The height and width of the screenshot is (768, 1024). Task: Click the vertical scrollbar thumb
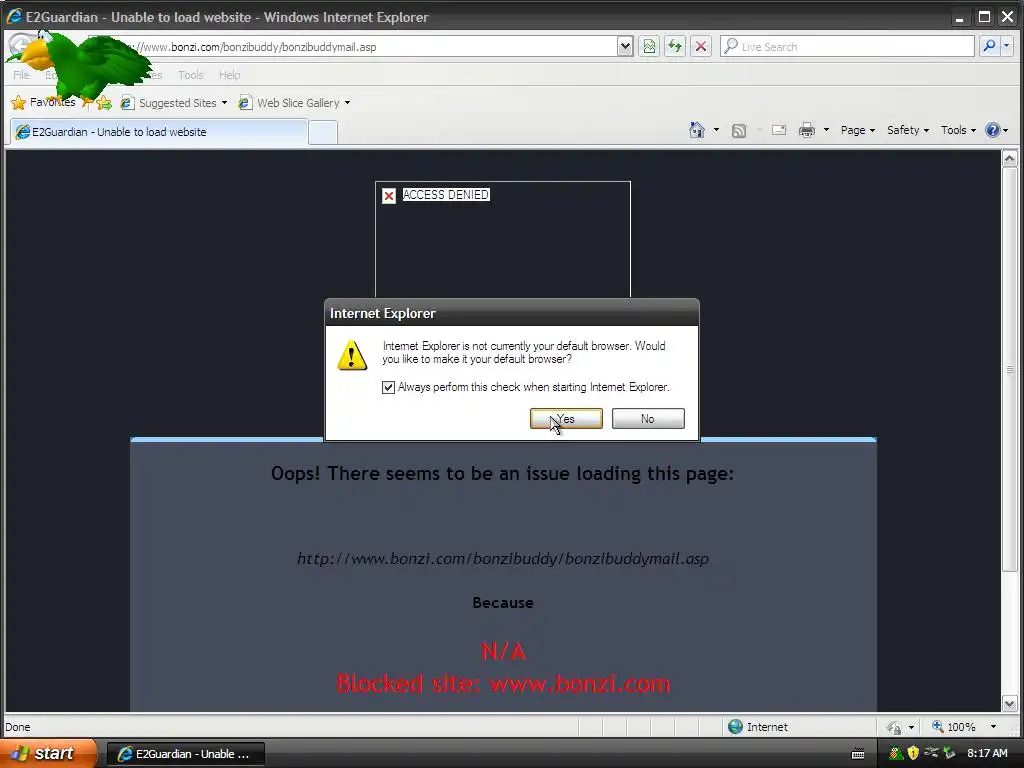click(x=1009, y=369)
